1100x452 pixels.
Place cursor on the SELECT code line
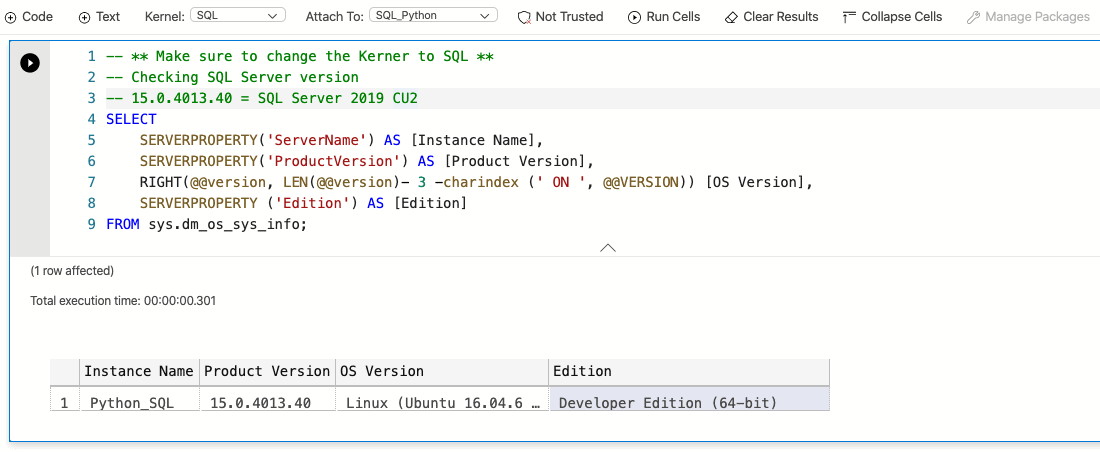[132, 119]
